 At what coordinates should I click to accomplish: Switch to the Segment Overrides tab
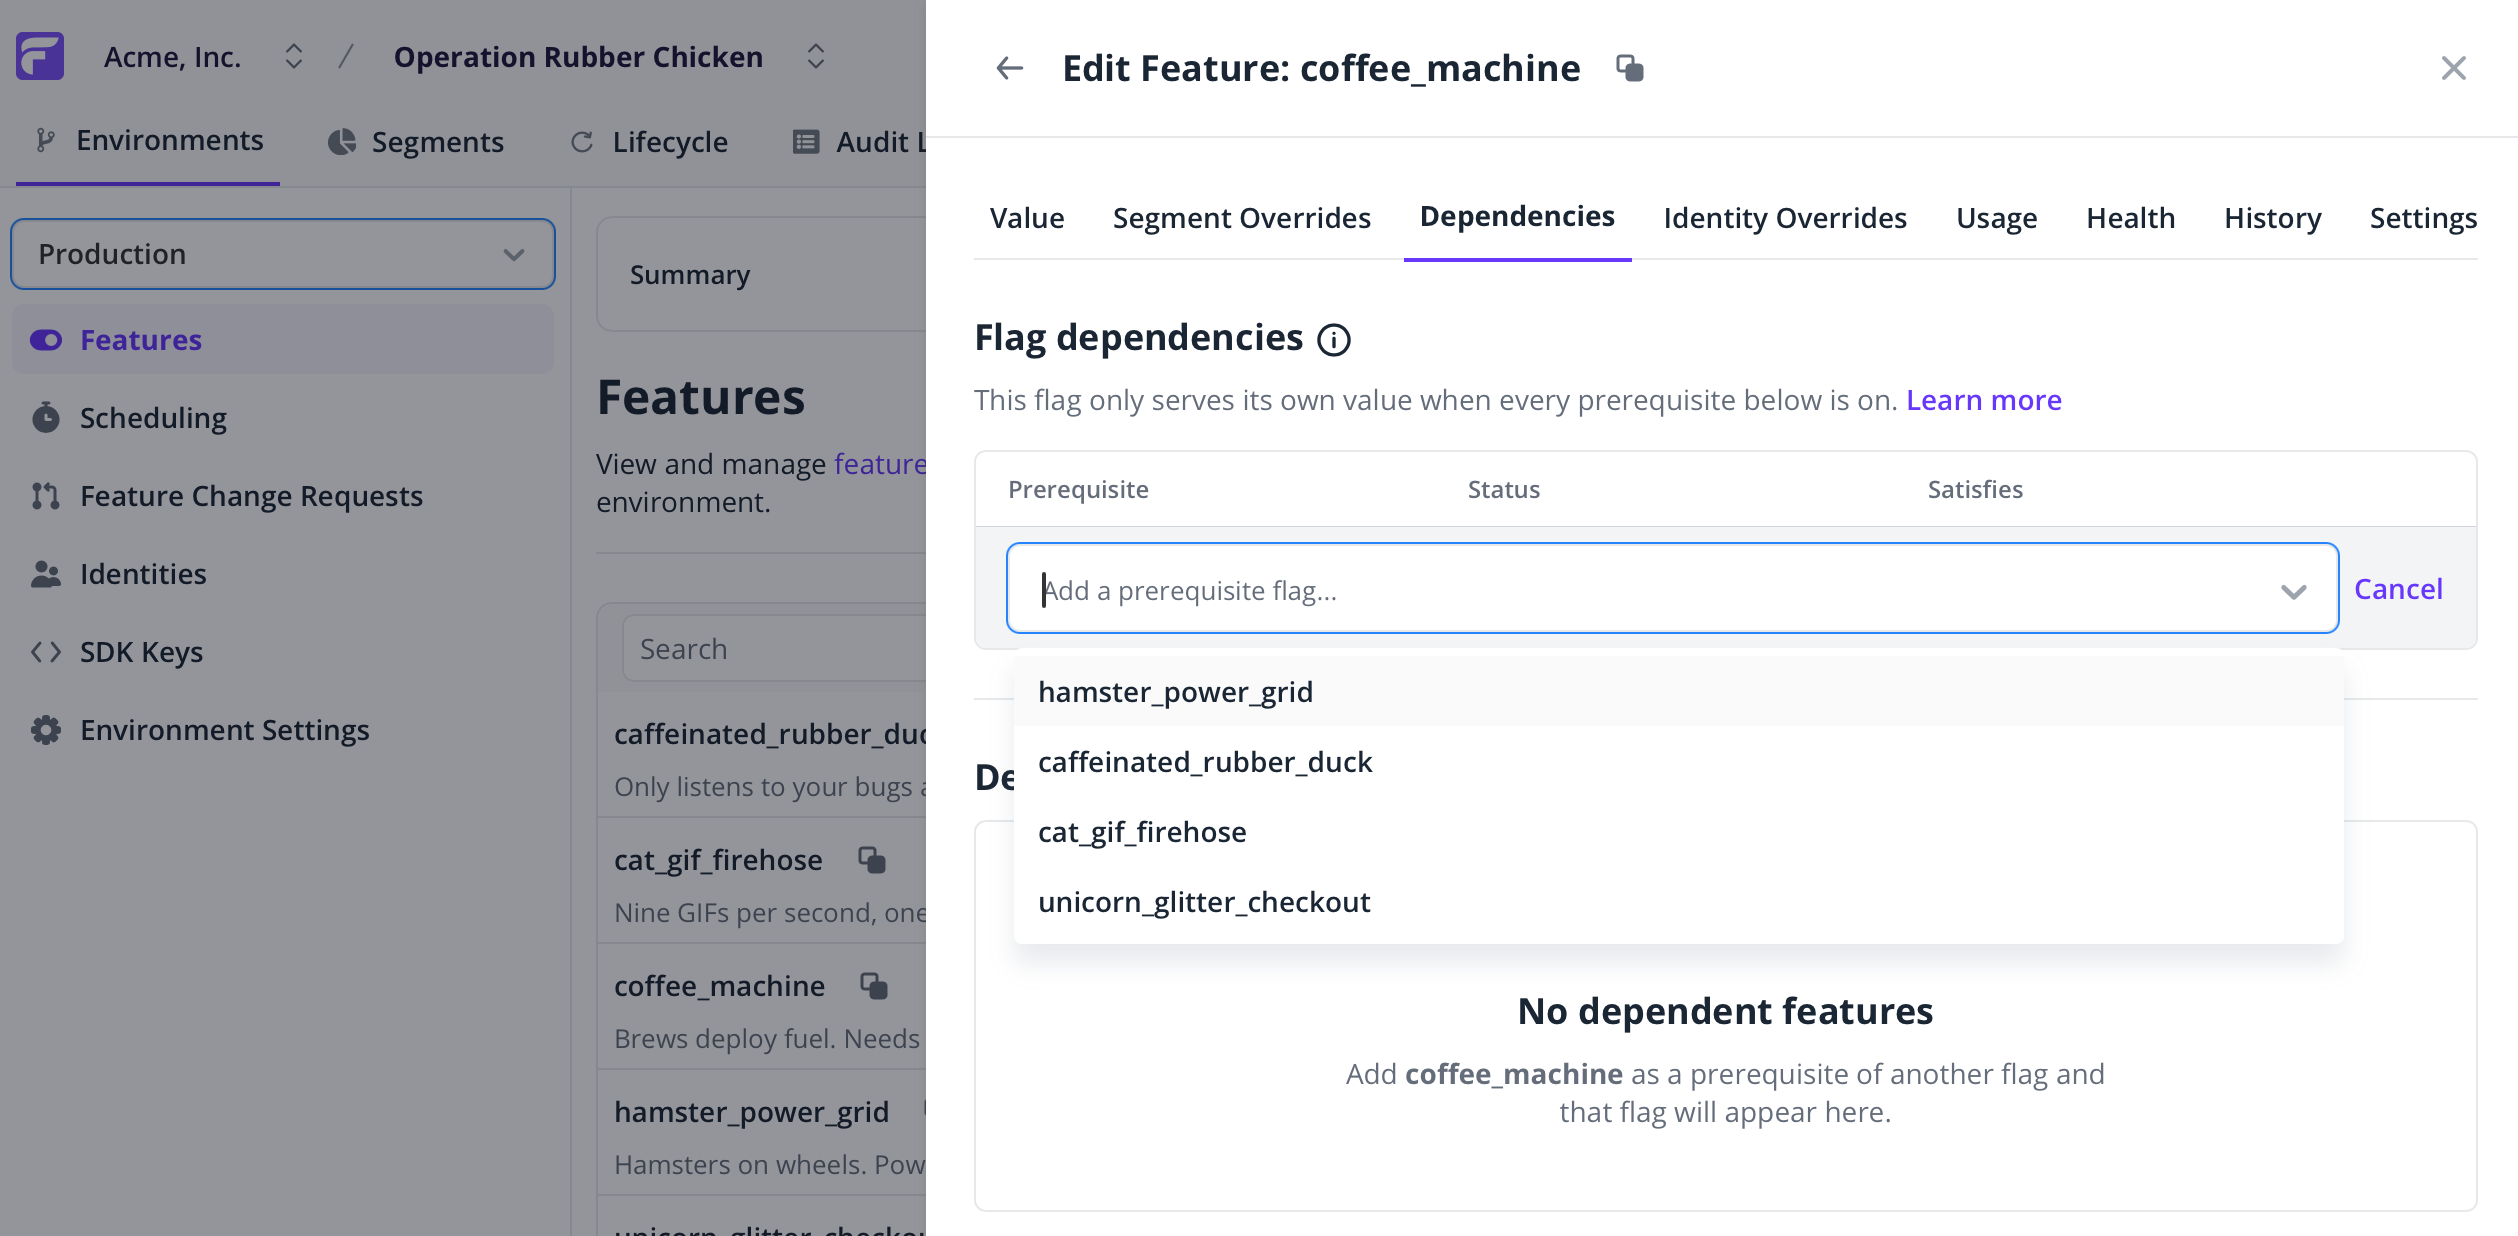tap(1241, 218)
